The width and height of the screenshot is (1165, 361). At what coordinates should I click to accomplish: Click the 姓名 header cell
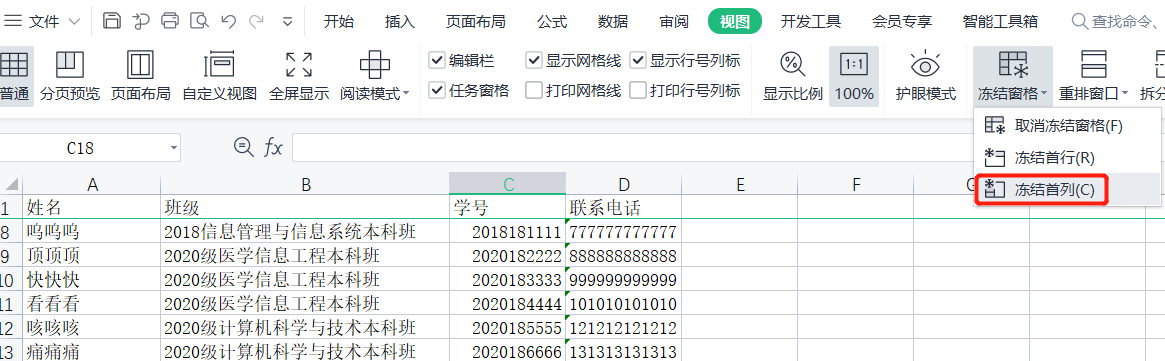(91, 206)
